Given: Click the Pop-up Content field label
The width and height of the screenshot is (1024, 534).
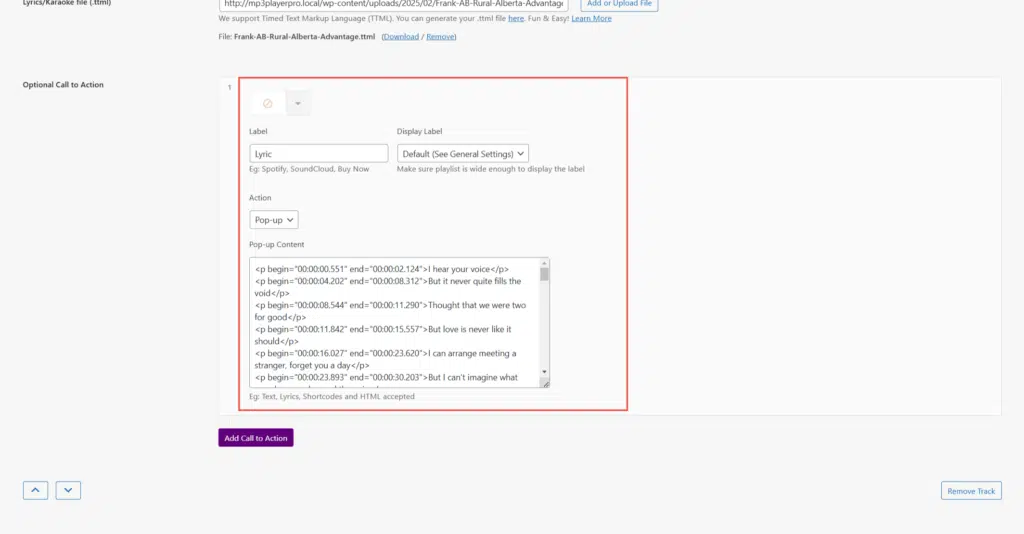Looking at the screenshot, I should coord(276,245).
